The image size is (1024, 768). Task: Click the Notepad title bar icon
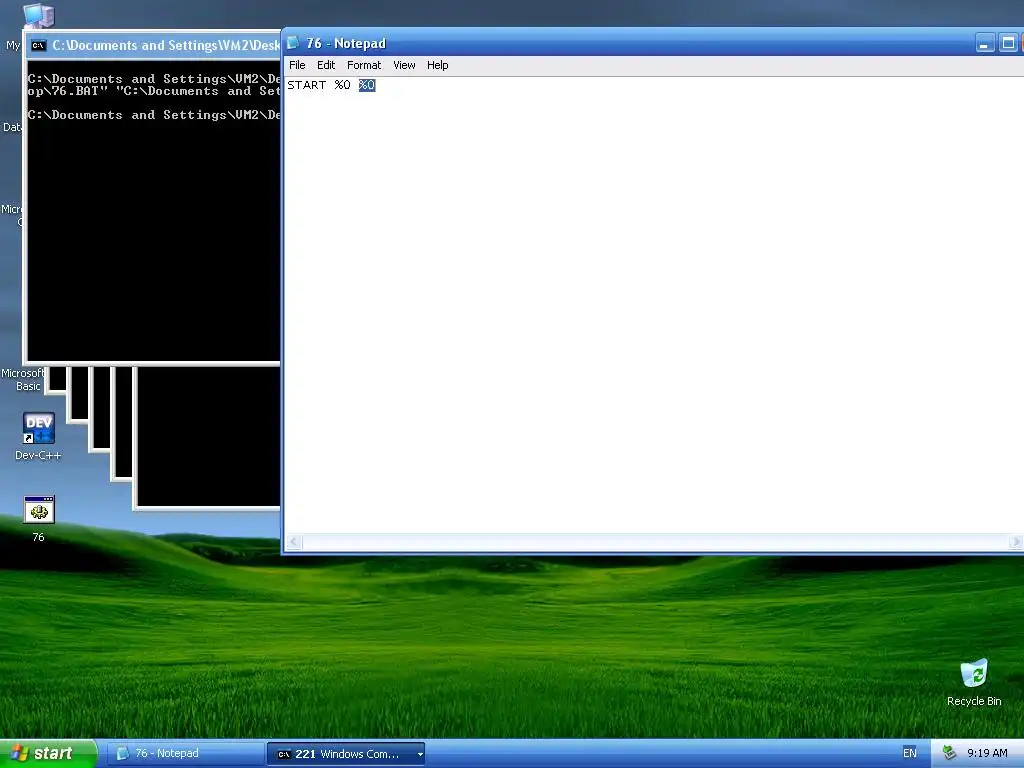point(293,43)
